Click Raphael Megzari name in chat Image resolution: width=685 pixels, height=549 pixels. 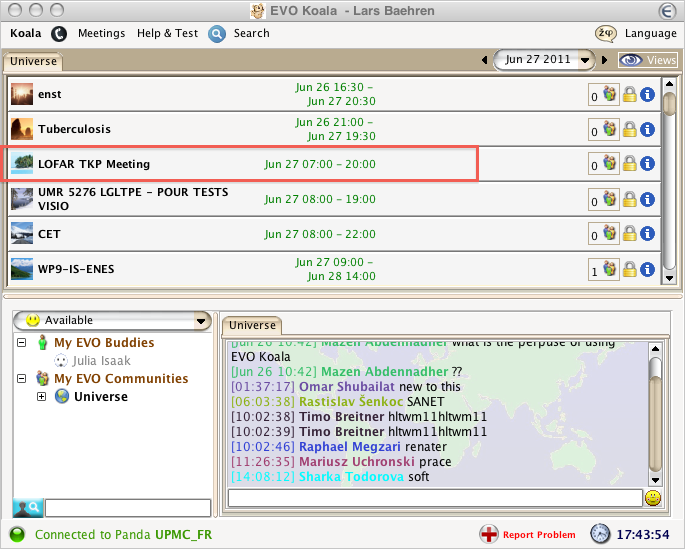coord(349,447)
